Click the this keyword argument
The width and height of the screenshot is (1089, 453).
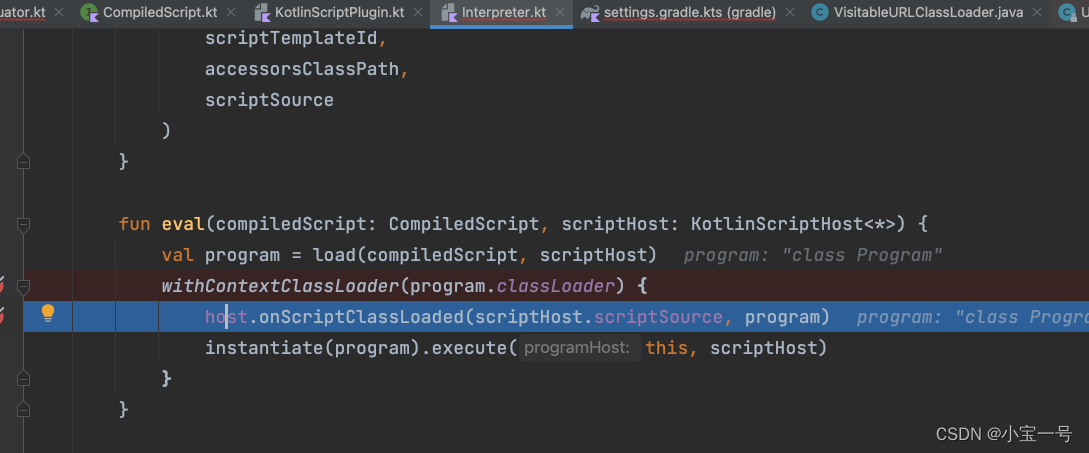(667, 347)
